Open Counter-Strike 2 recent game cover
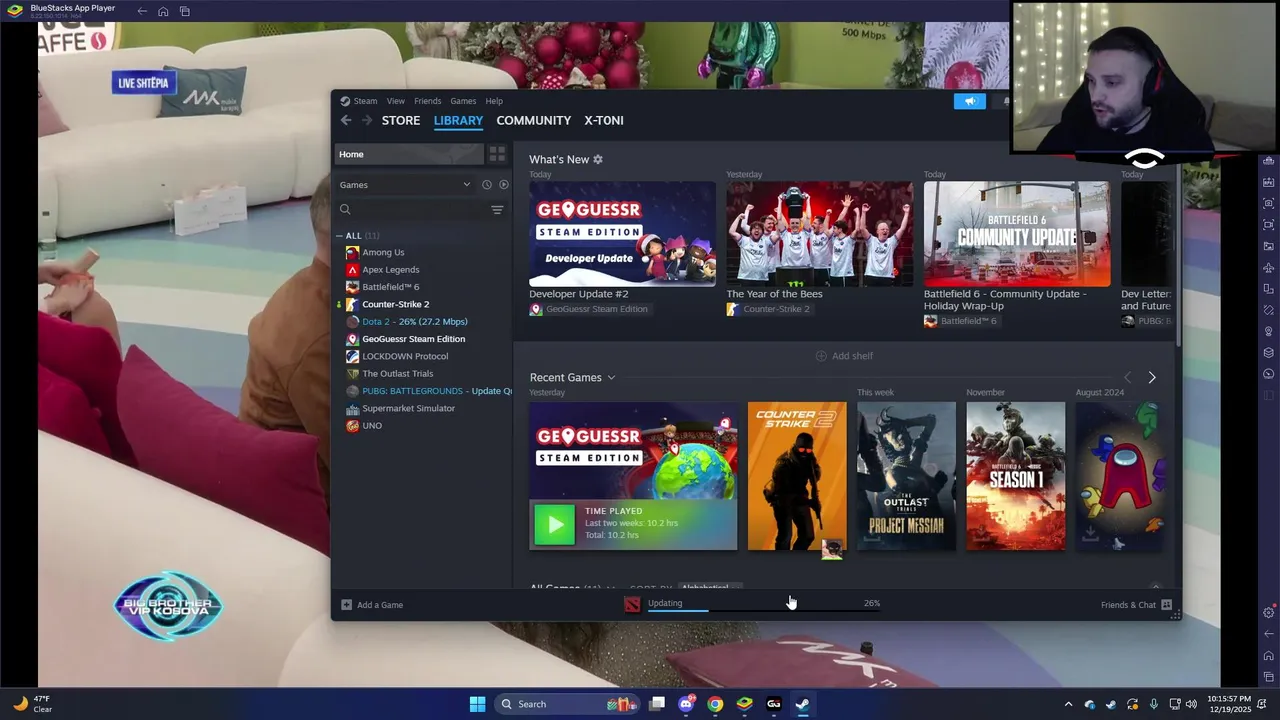 [x=797, y=476]
